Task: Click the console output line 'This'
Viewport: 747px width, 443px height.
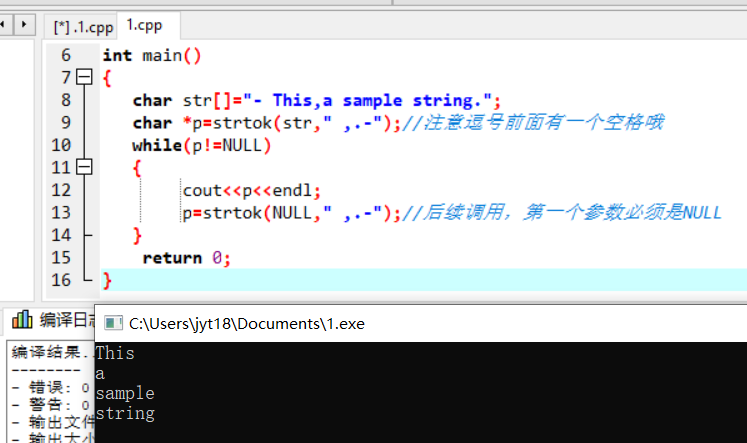Action: [x=115, y=353]
